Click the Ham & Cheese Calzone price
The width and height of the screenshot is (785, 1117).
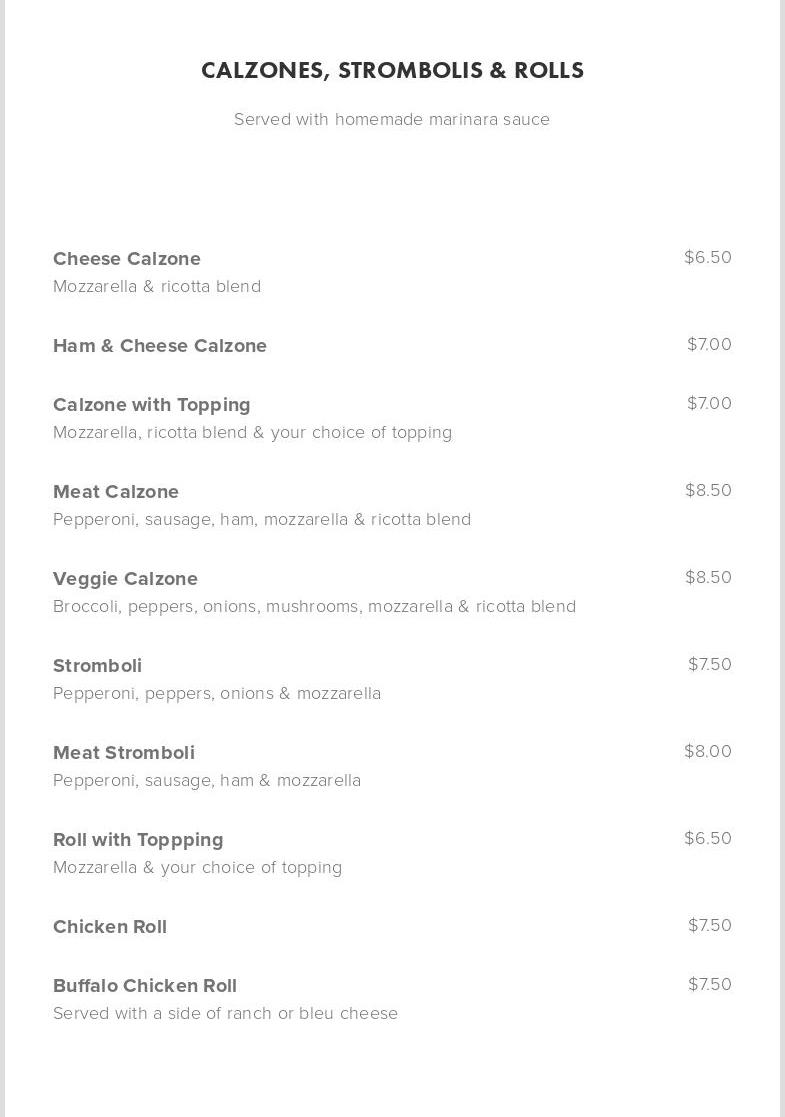tap(709, 344)
